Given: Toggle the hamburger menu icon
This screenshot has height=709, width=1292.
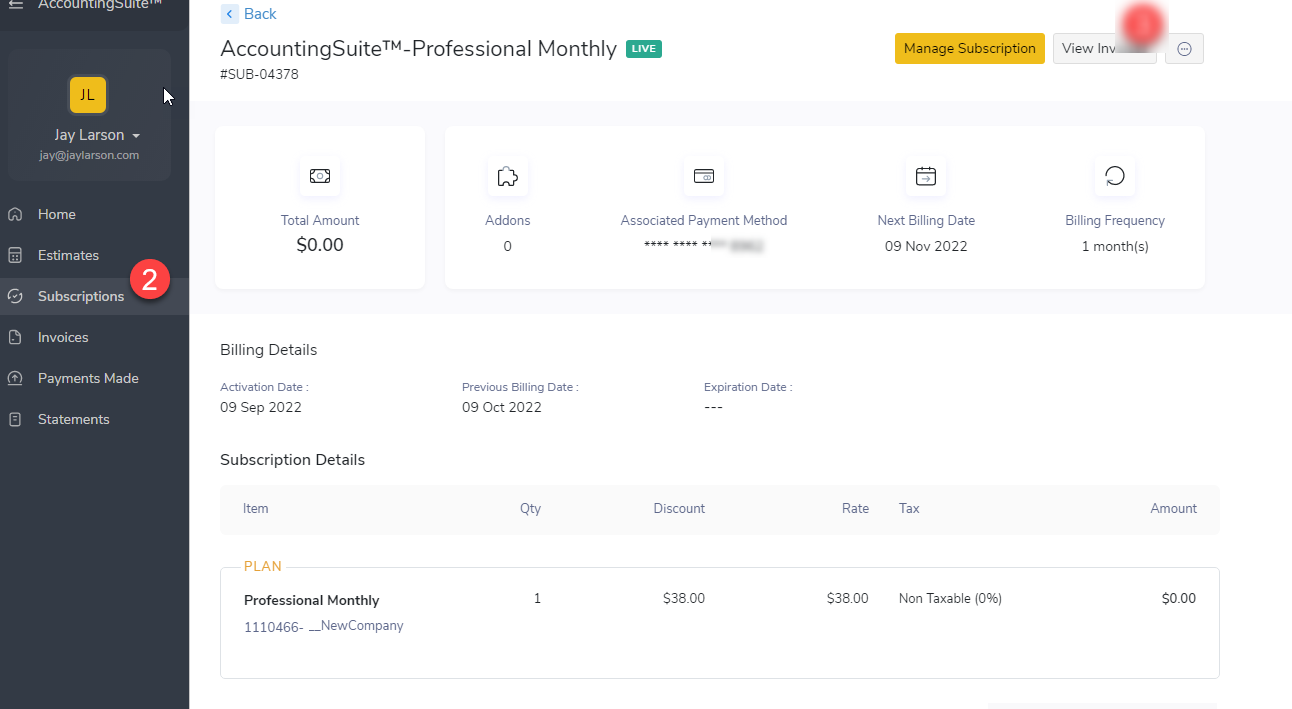Looking at the screenshot, I should (x=15, y=4).
